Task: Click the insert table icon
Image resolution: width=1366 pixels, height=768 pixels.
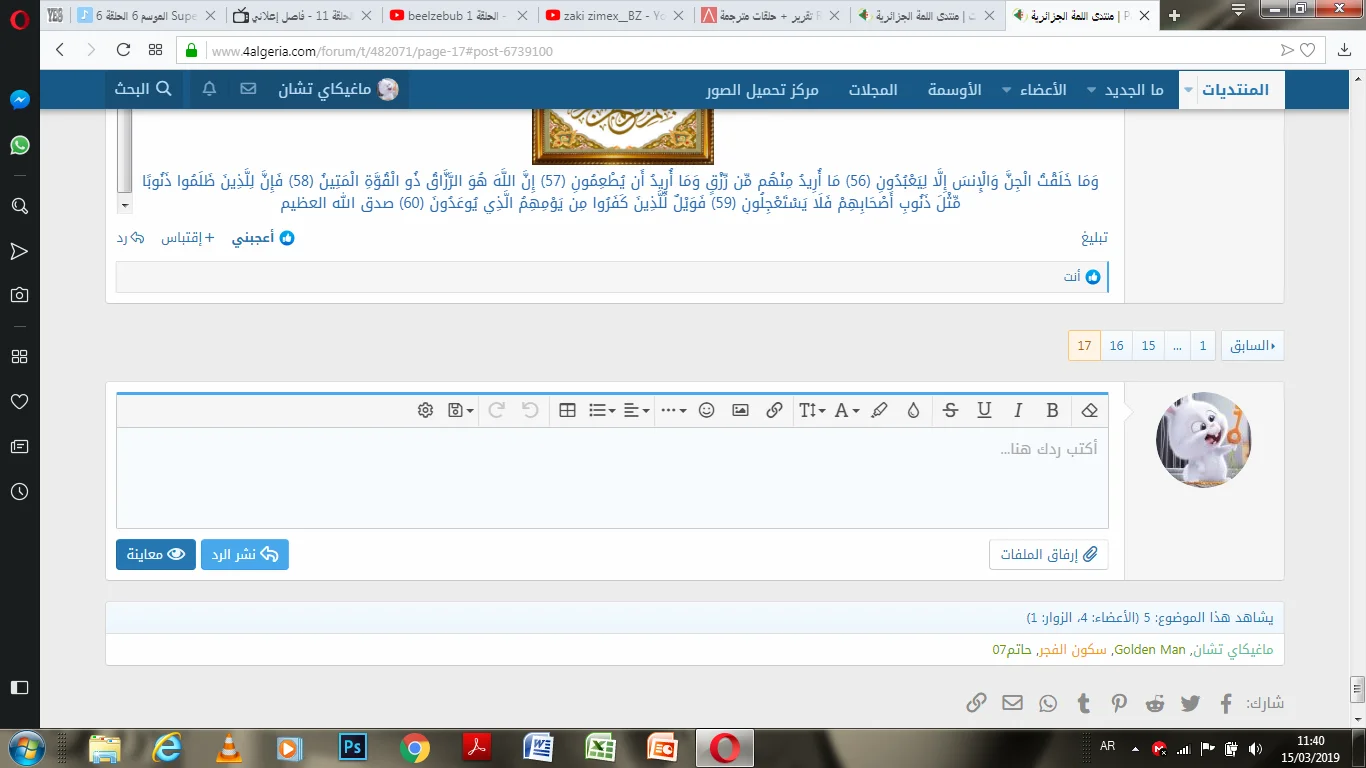Action: (x=567, y=410)
